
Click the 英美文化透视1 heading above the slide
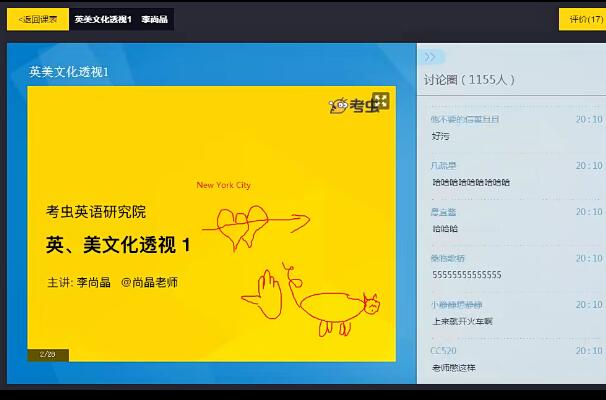tap(69, 72)
